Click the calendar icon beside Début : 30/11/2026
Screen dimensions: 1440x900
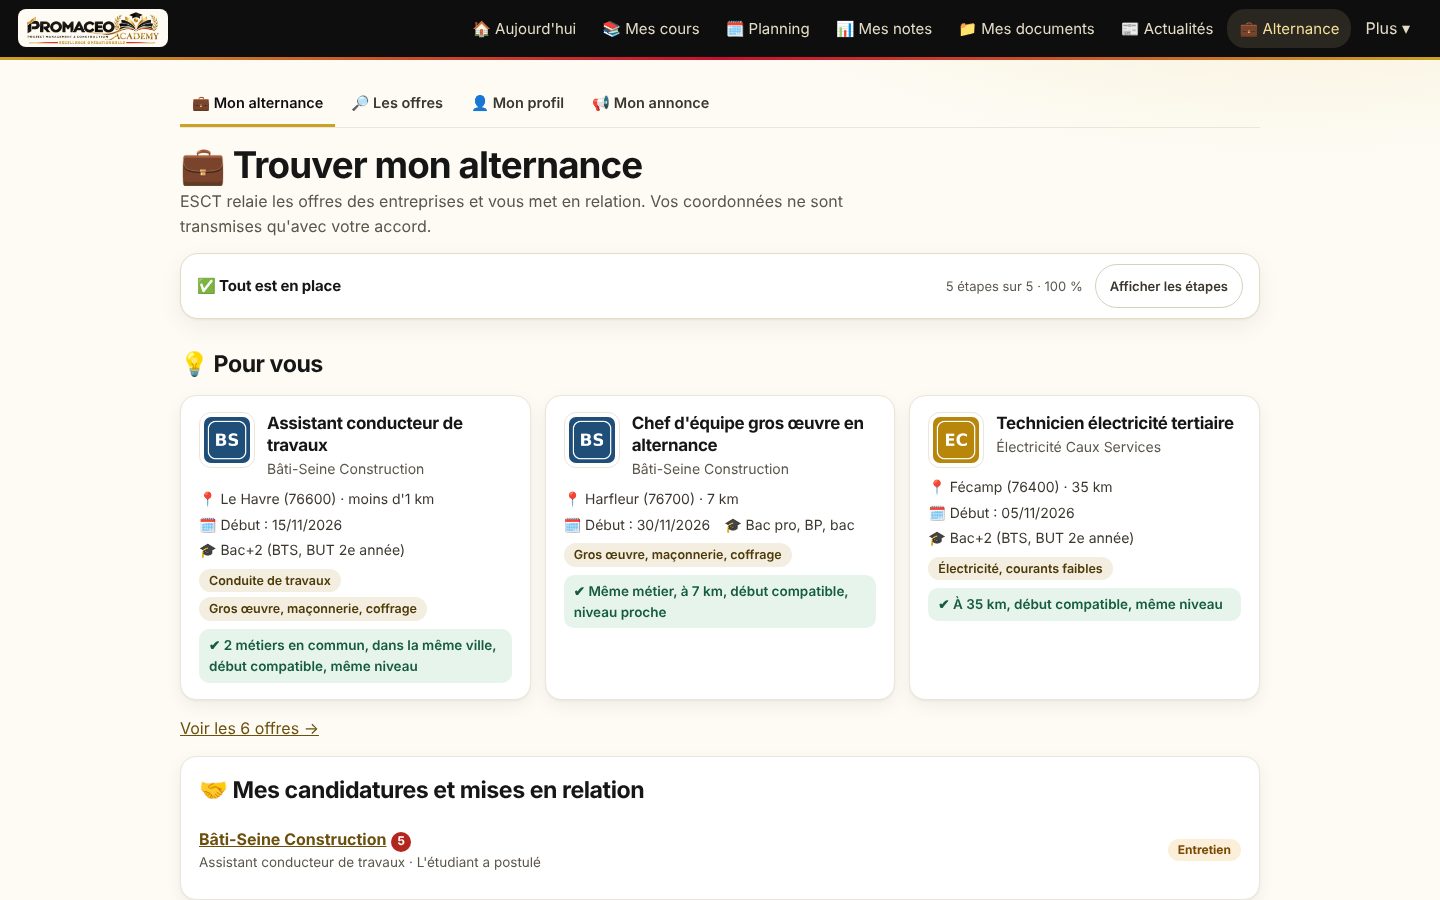[573, 525]
